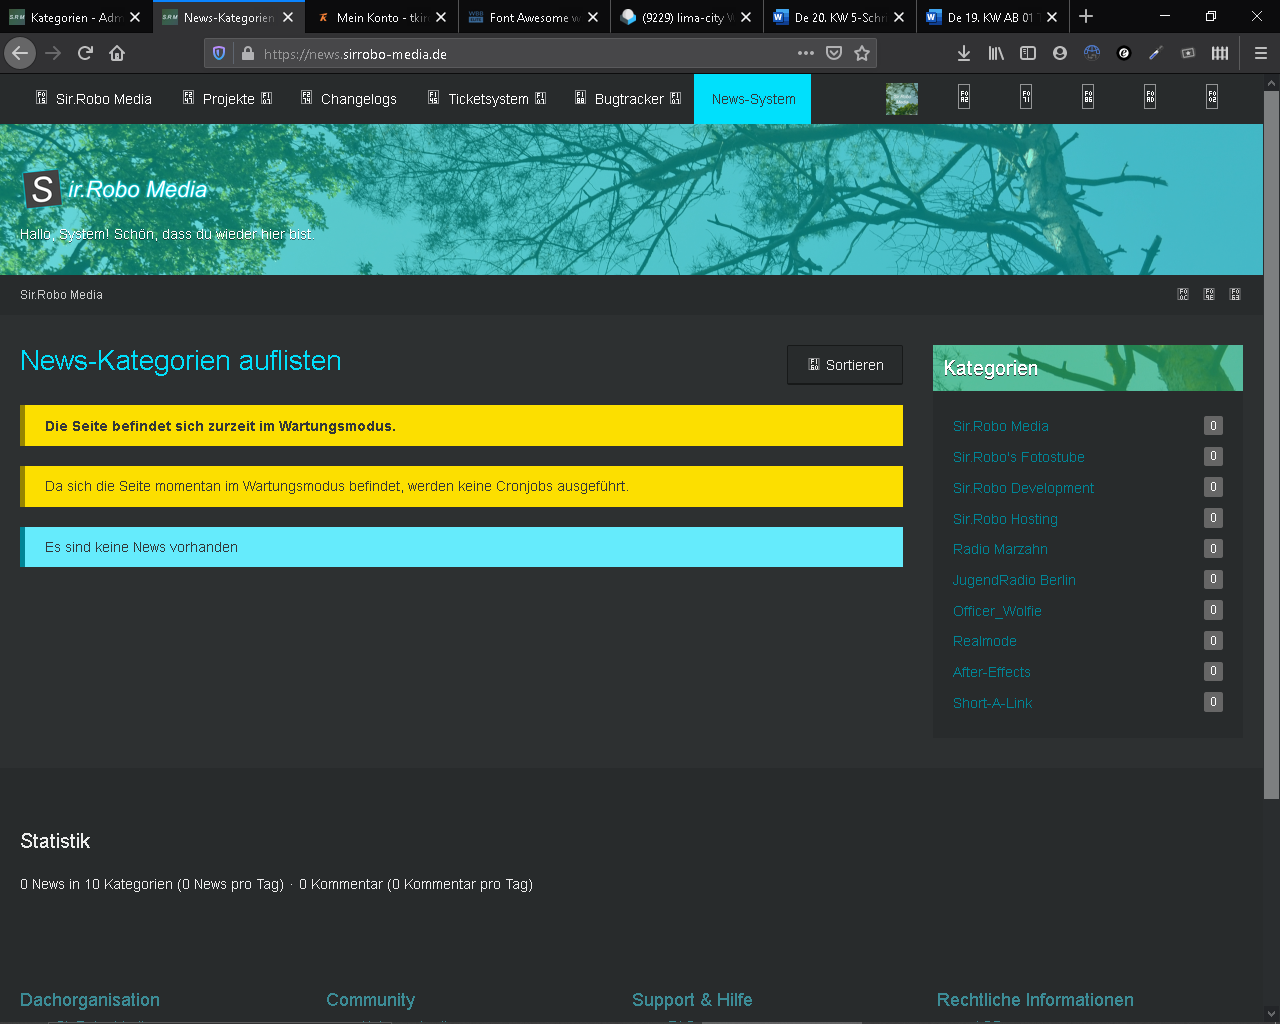The width and height of the screenshot is (1280, 1024).
Task: Go to the Firefox home page
Action: pos(117,53)
